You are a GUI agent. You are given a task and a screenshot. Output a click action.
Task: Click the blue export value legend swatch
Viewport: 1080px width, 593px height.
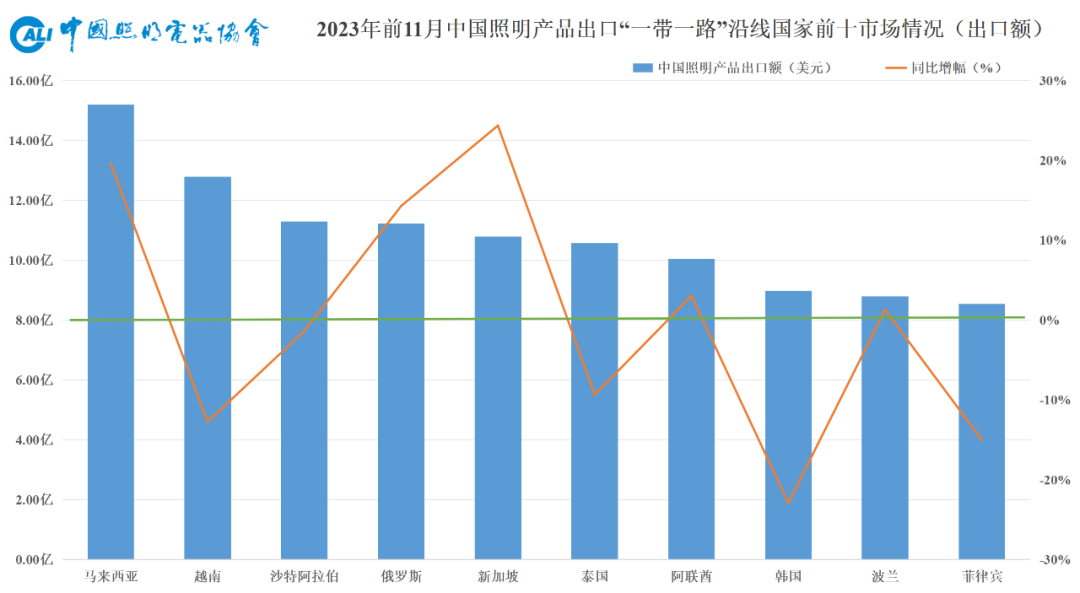(642, 68)
